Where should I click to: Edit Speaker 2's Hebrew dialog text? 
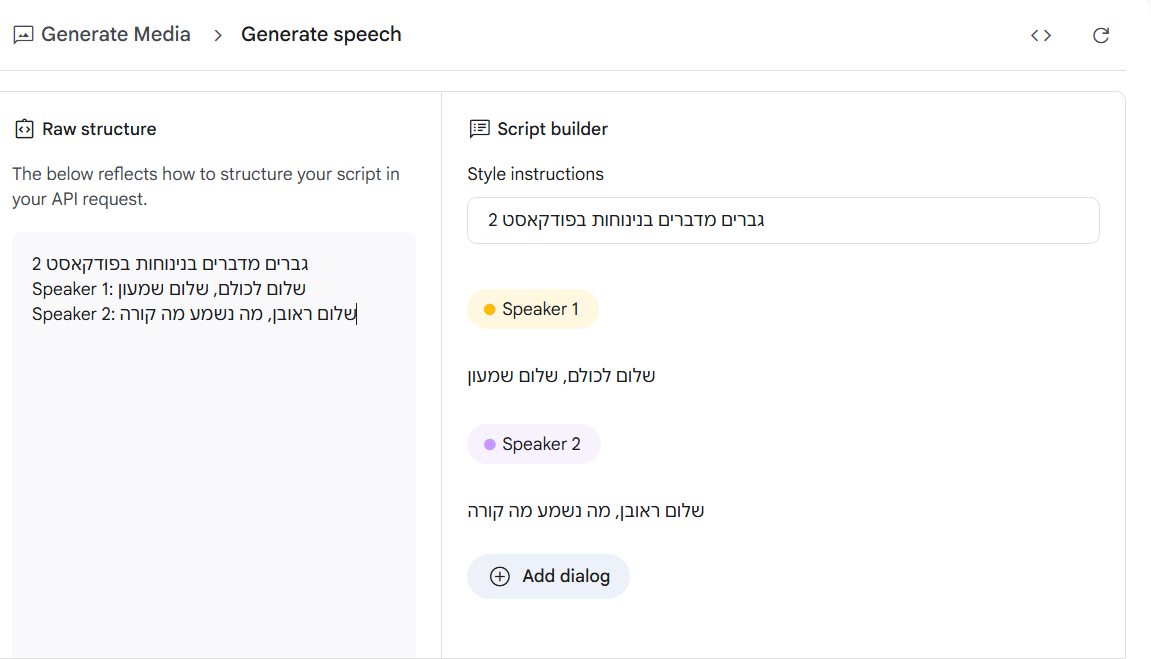[x=586, y=509]
